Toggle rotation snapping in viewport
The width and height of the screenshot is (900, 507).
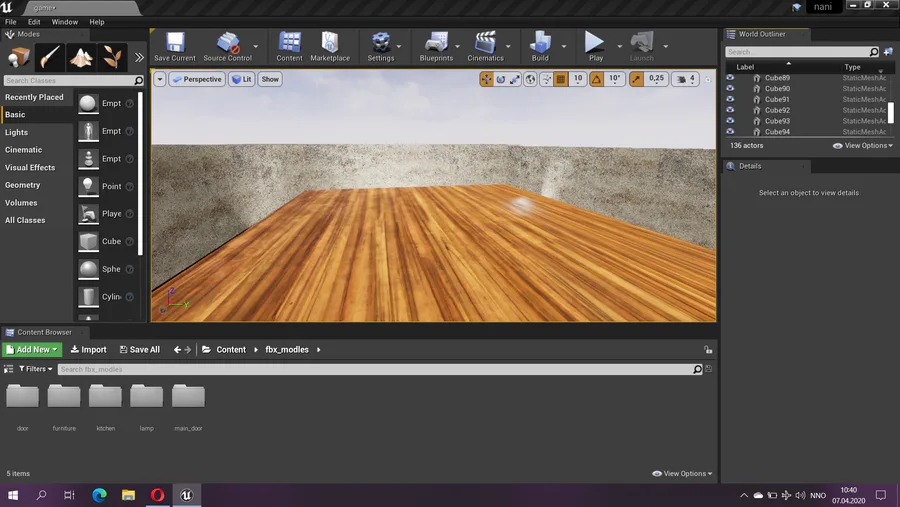tap(597, 79)
